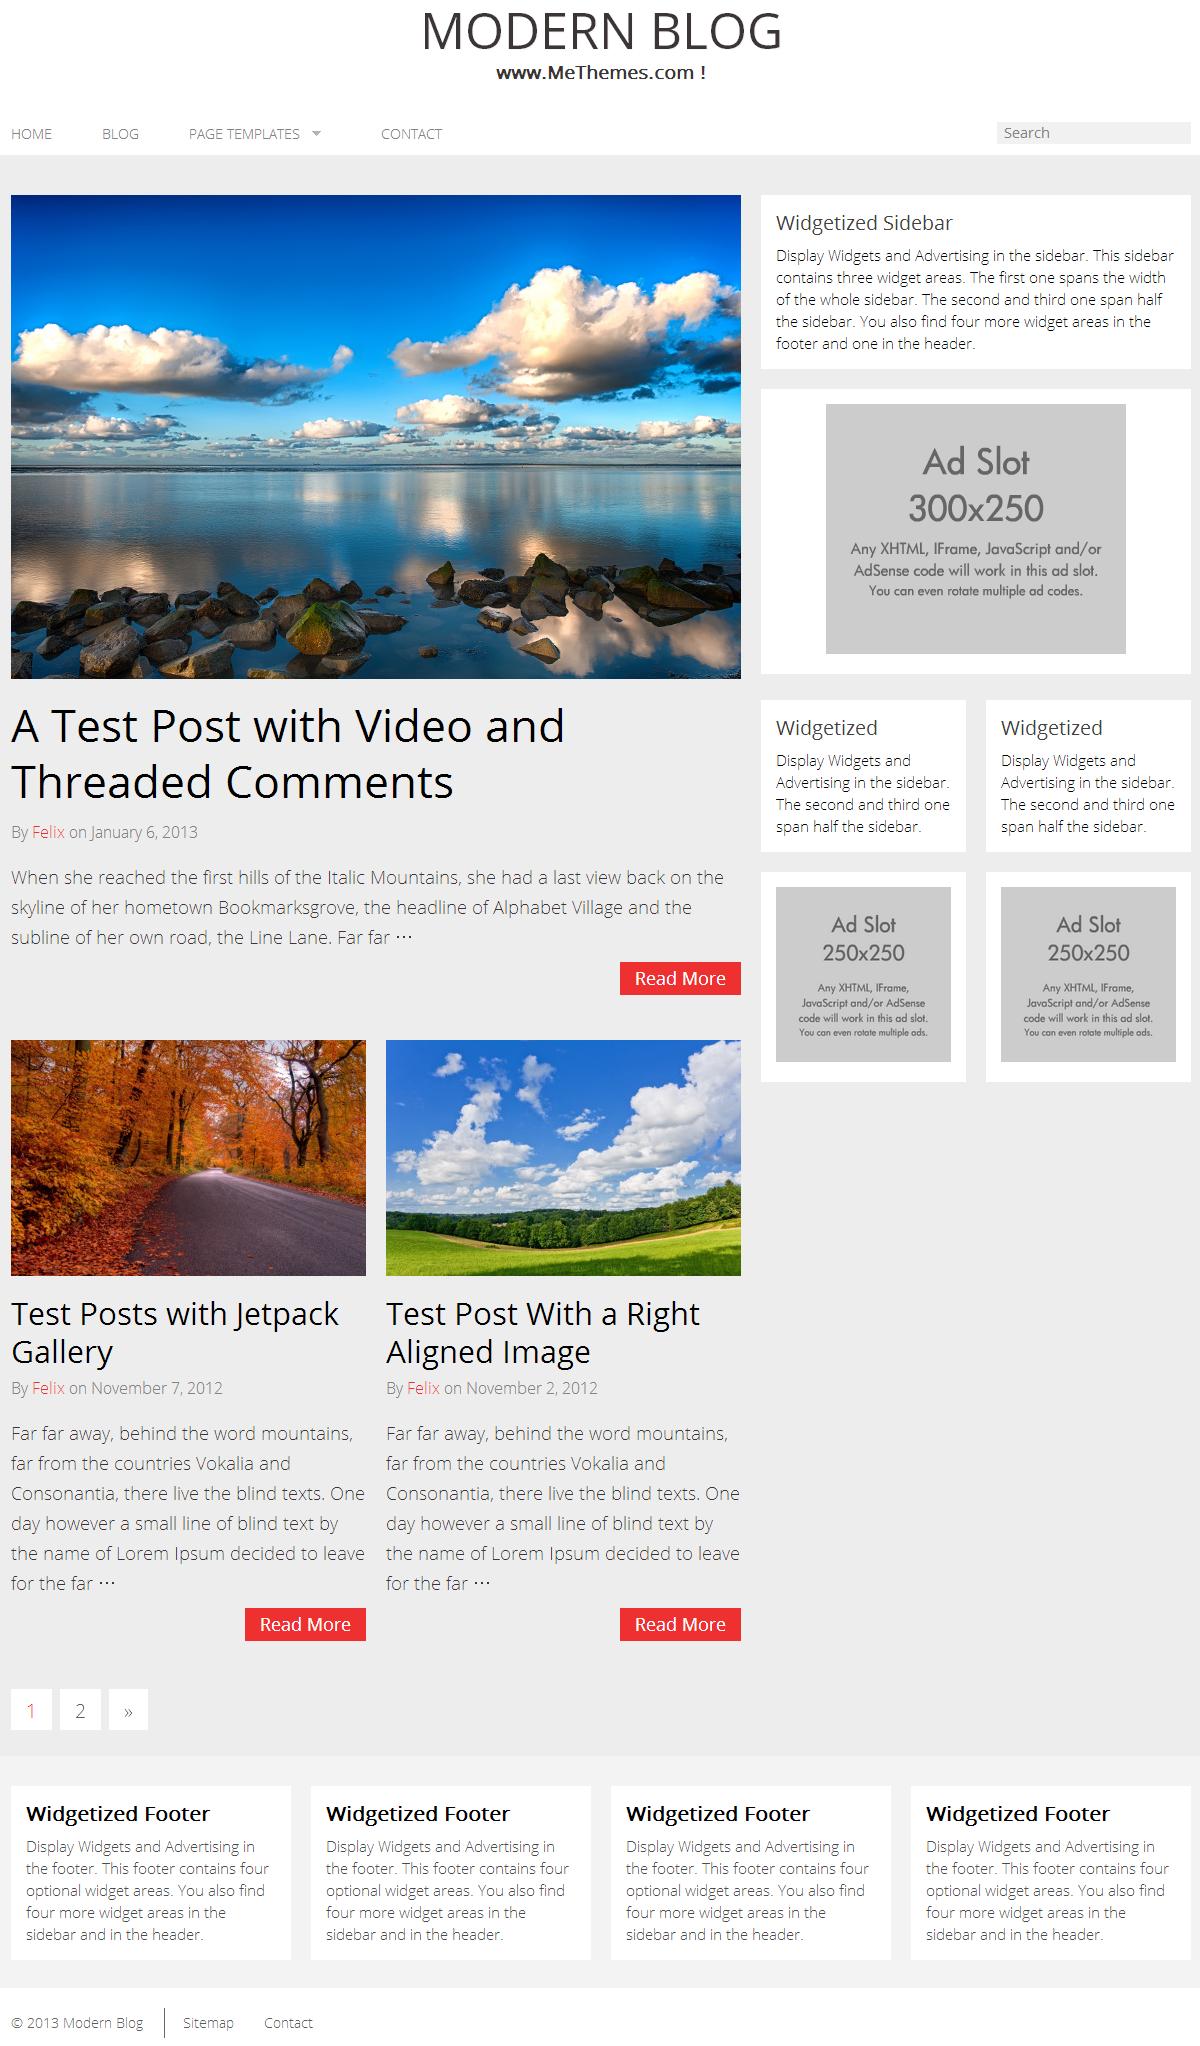Open the green meadow thumbnail

click(x=563, y=1158)
